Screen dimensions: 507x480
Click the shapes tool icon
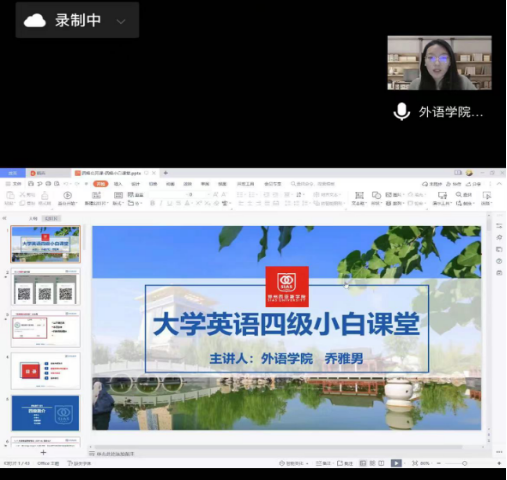coord(376,196)
